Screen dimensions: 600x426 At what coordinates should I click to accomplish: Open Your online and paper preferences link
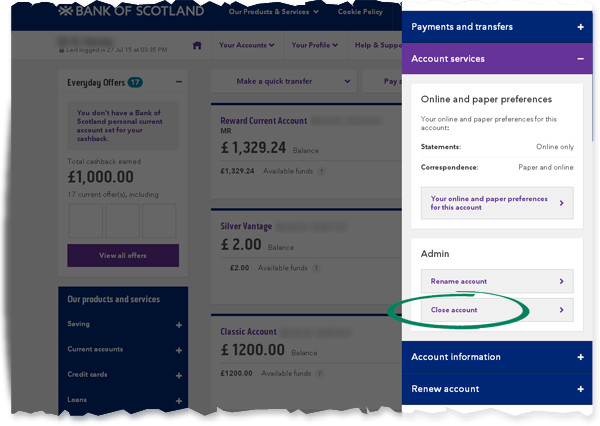pos(497,203)
